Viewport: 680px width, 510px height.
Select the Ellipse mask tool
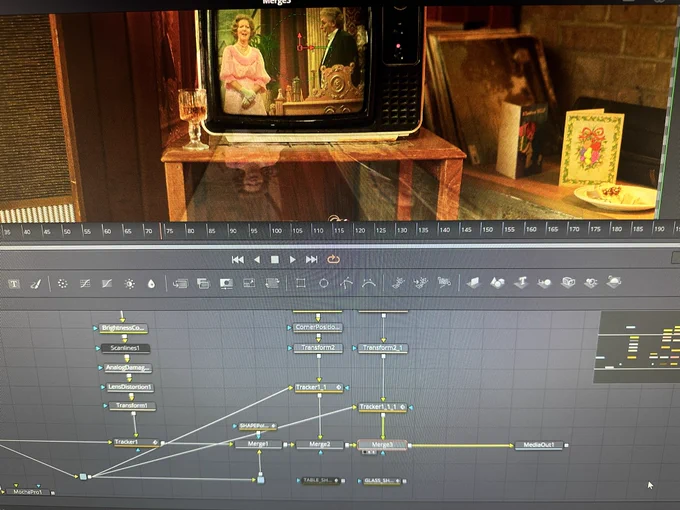(324, 283)
